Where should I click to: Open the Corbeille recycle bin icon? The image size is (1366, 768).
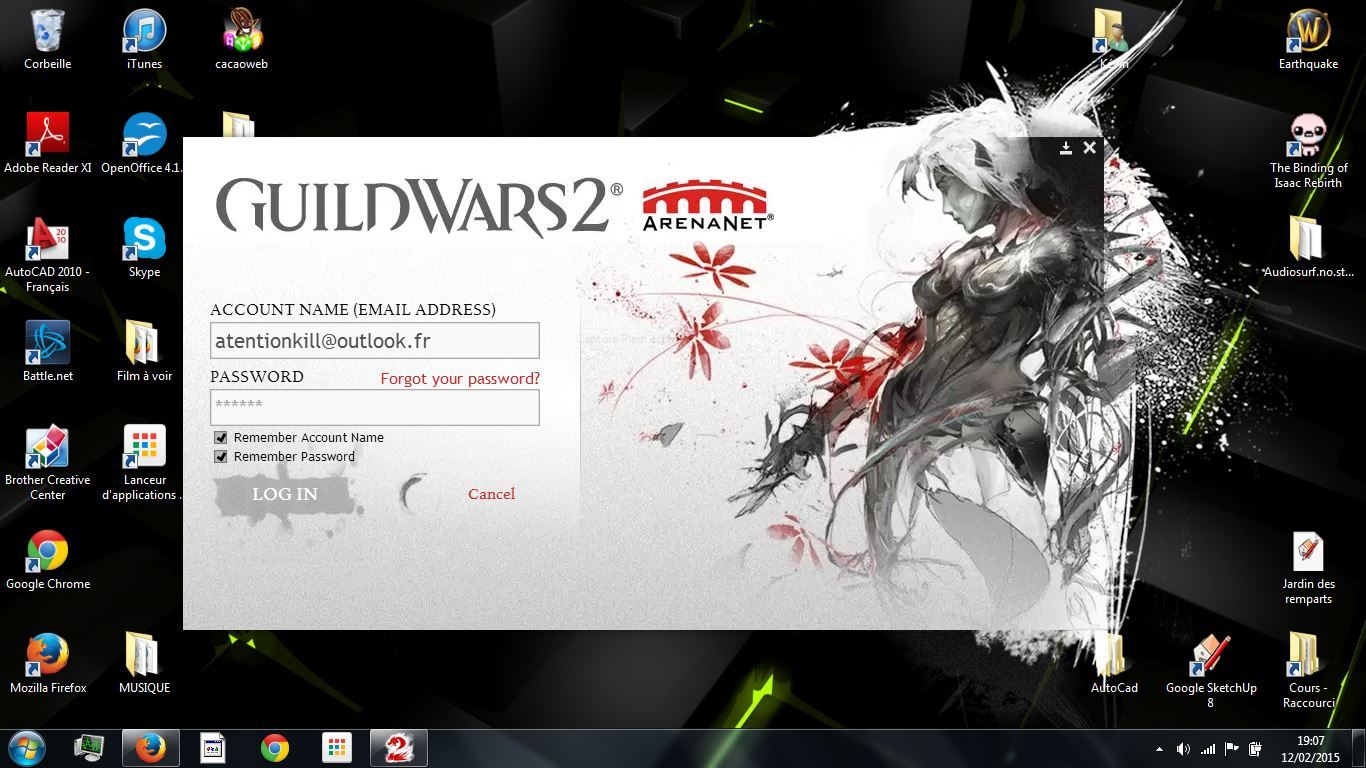(x=47, y=40)
